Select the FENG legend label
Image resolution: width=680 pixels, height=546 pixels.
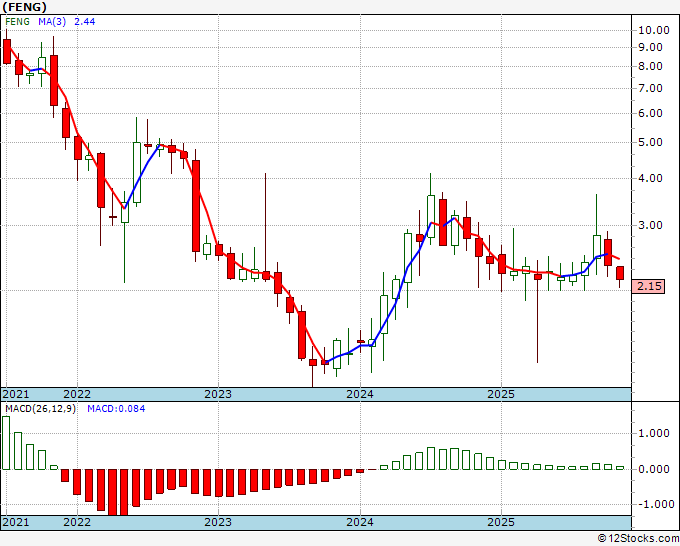pyautogui.click(x=17, y=22)
